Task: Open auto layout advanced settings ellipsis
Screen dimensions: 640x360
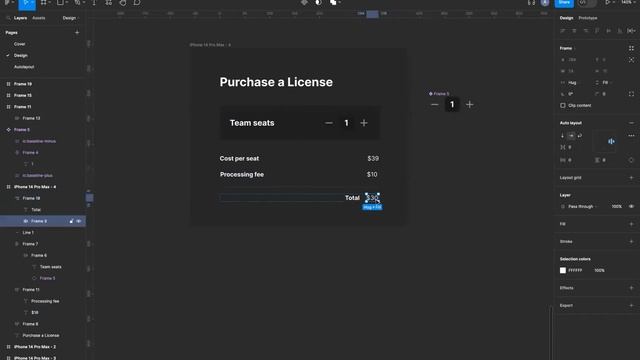Action: point(631,136)
